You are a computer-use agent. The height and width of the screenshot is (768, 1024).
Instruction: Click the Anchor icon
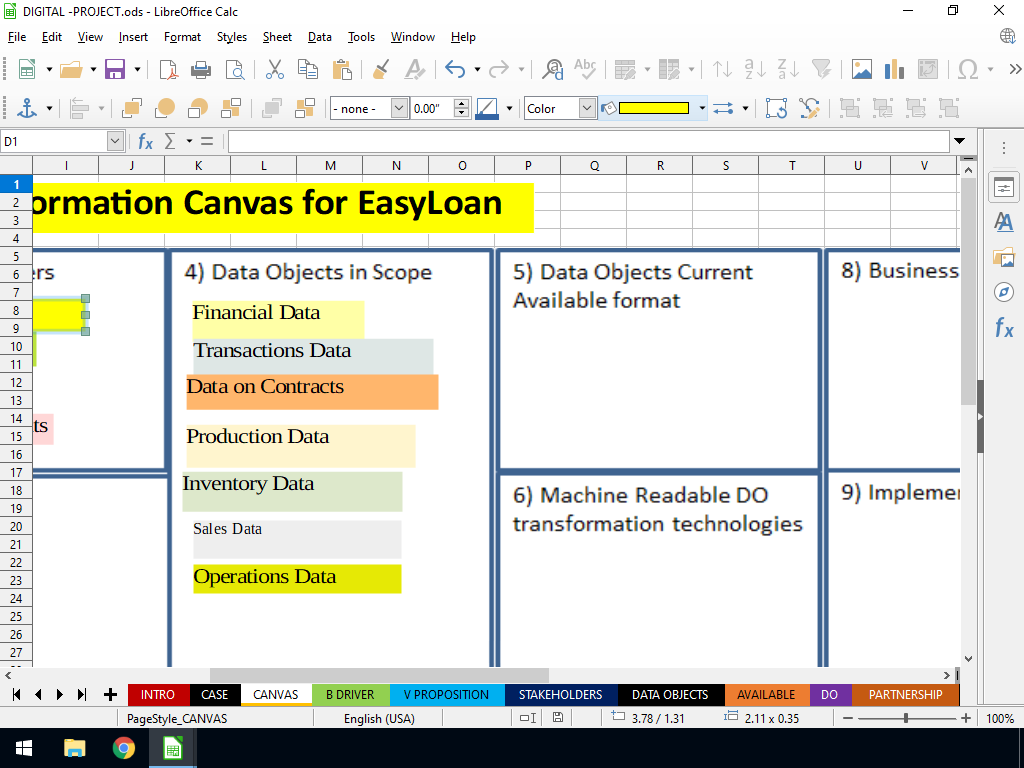coord(27,108)
